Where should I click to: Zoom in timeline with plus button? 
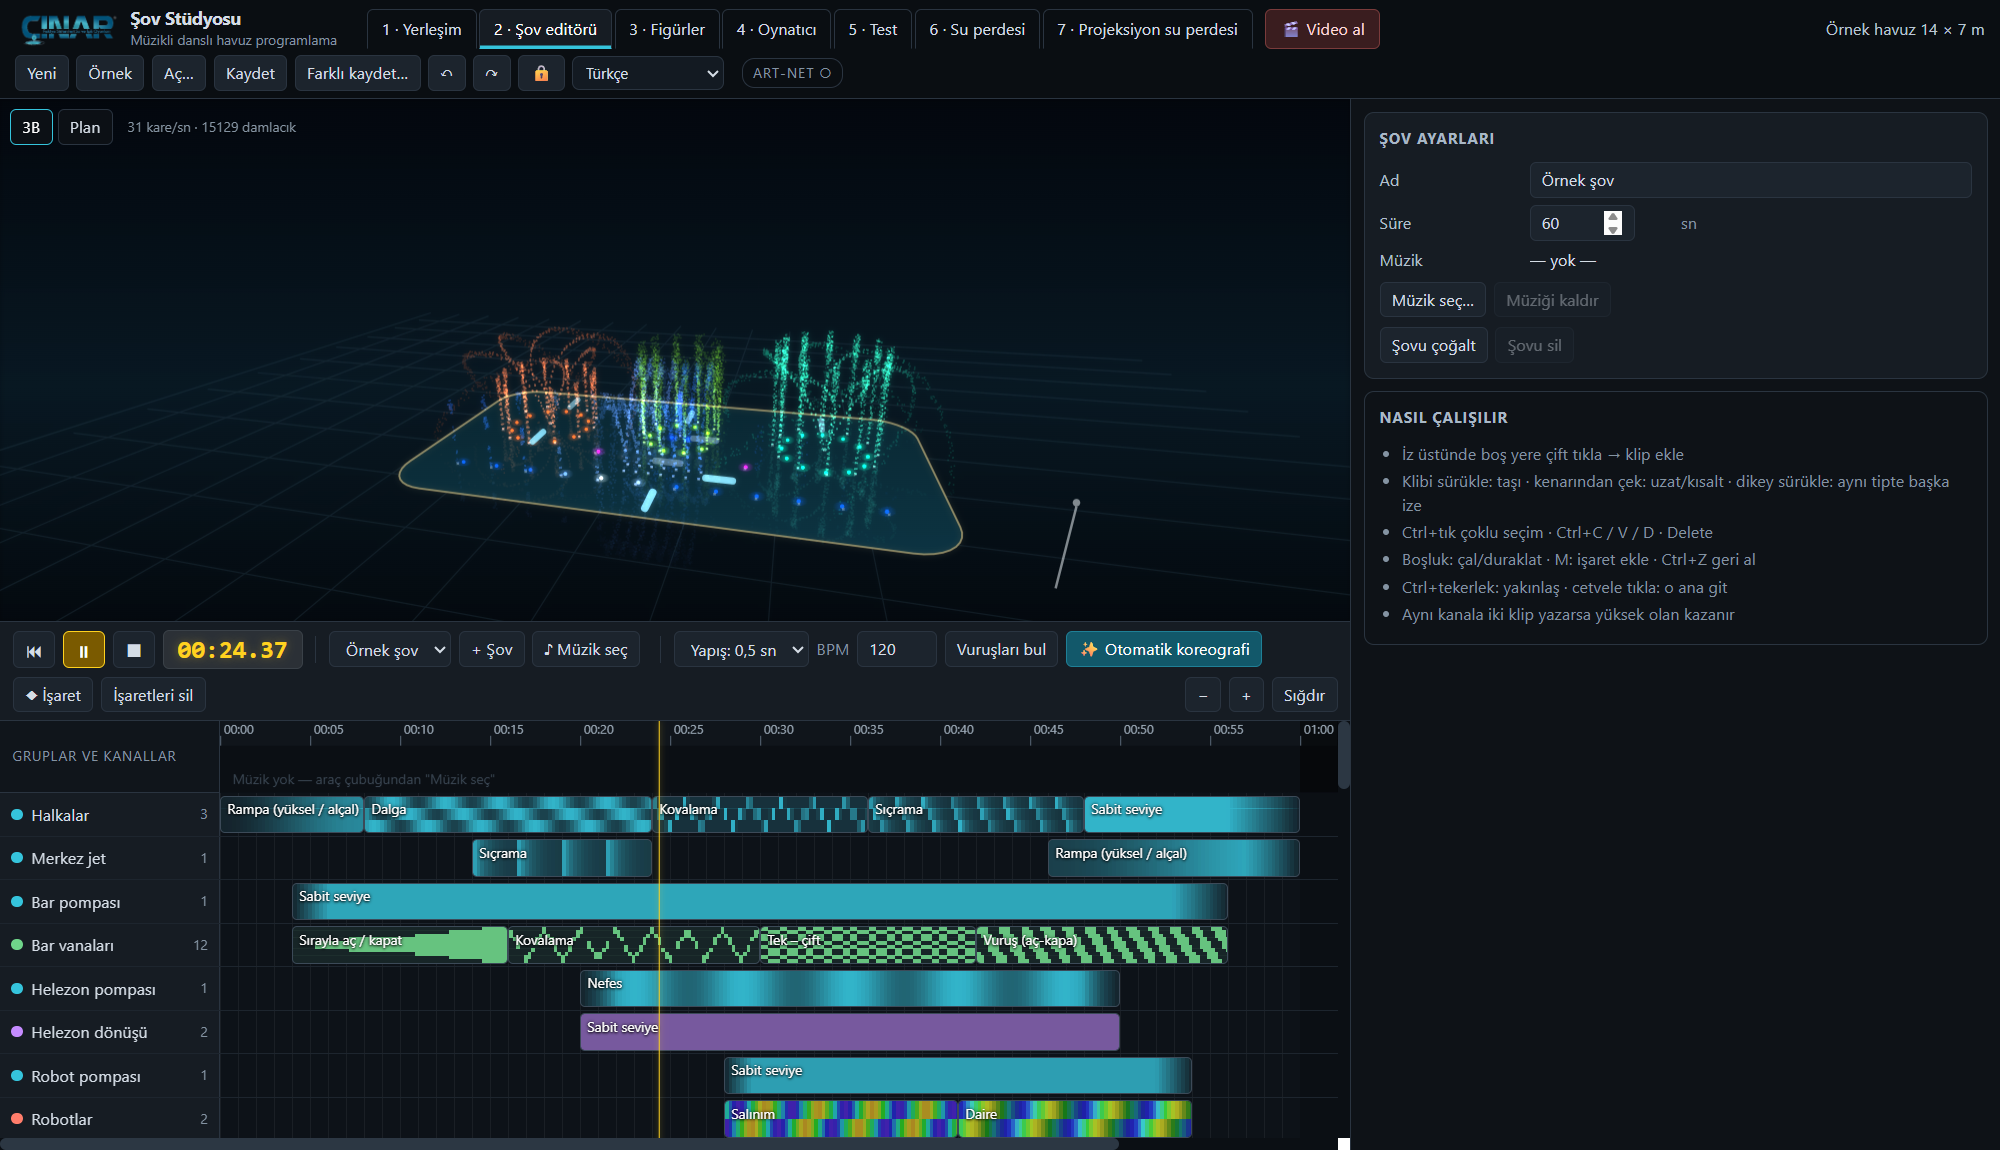(x=1246, y=695)
